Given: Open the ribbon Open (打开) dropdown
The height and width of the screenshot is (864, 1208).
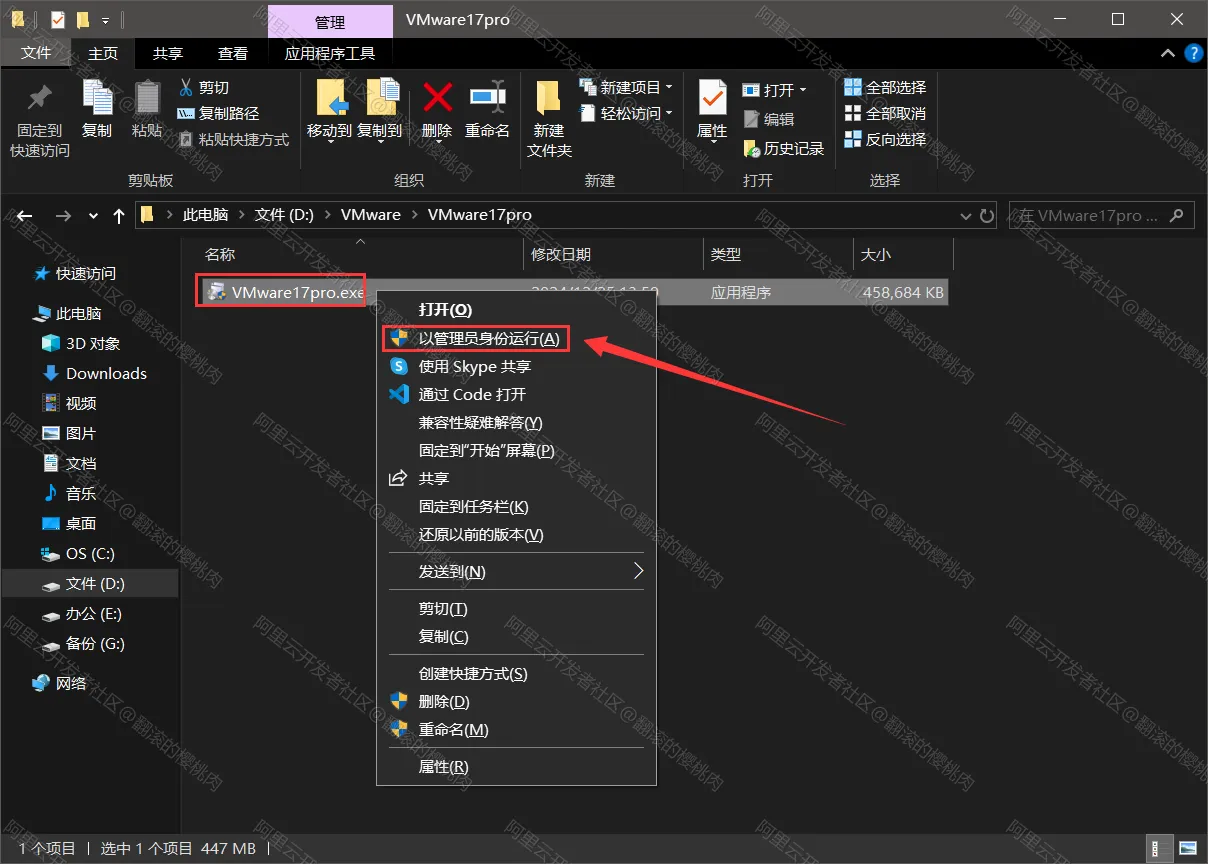Looking at the screenshot, I should point(775,90).
